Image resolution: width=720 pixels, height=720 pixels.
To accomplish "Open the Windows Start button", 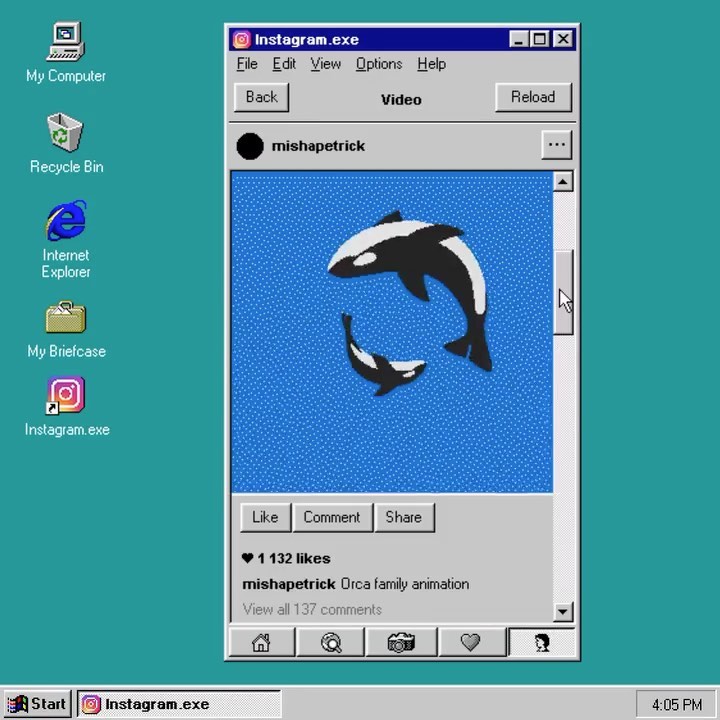I will [38, 704].
